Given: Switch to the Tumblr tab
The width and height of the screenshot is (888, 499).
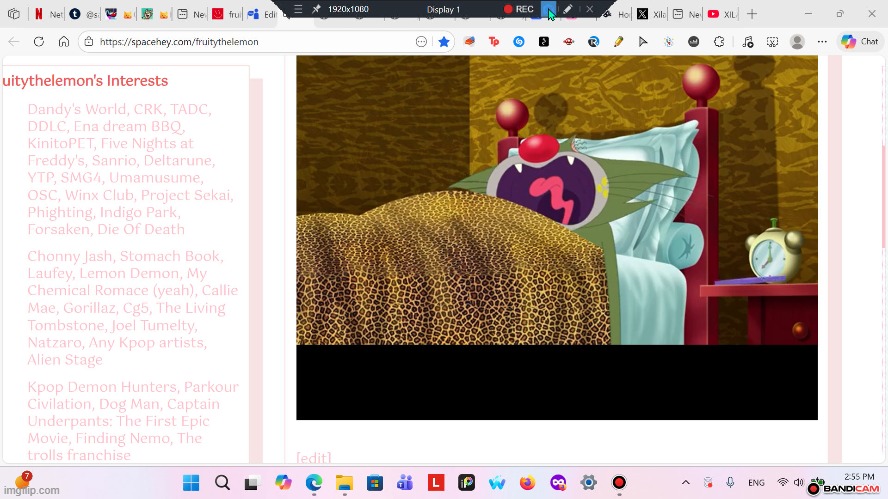Looking at the screenshot, I should point(84,14).
